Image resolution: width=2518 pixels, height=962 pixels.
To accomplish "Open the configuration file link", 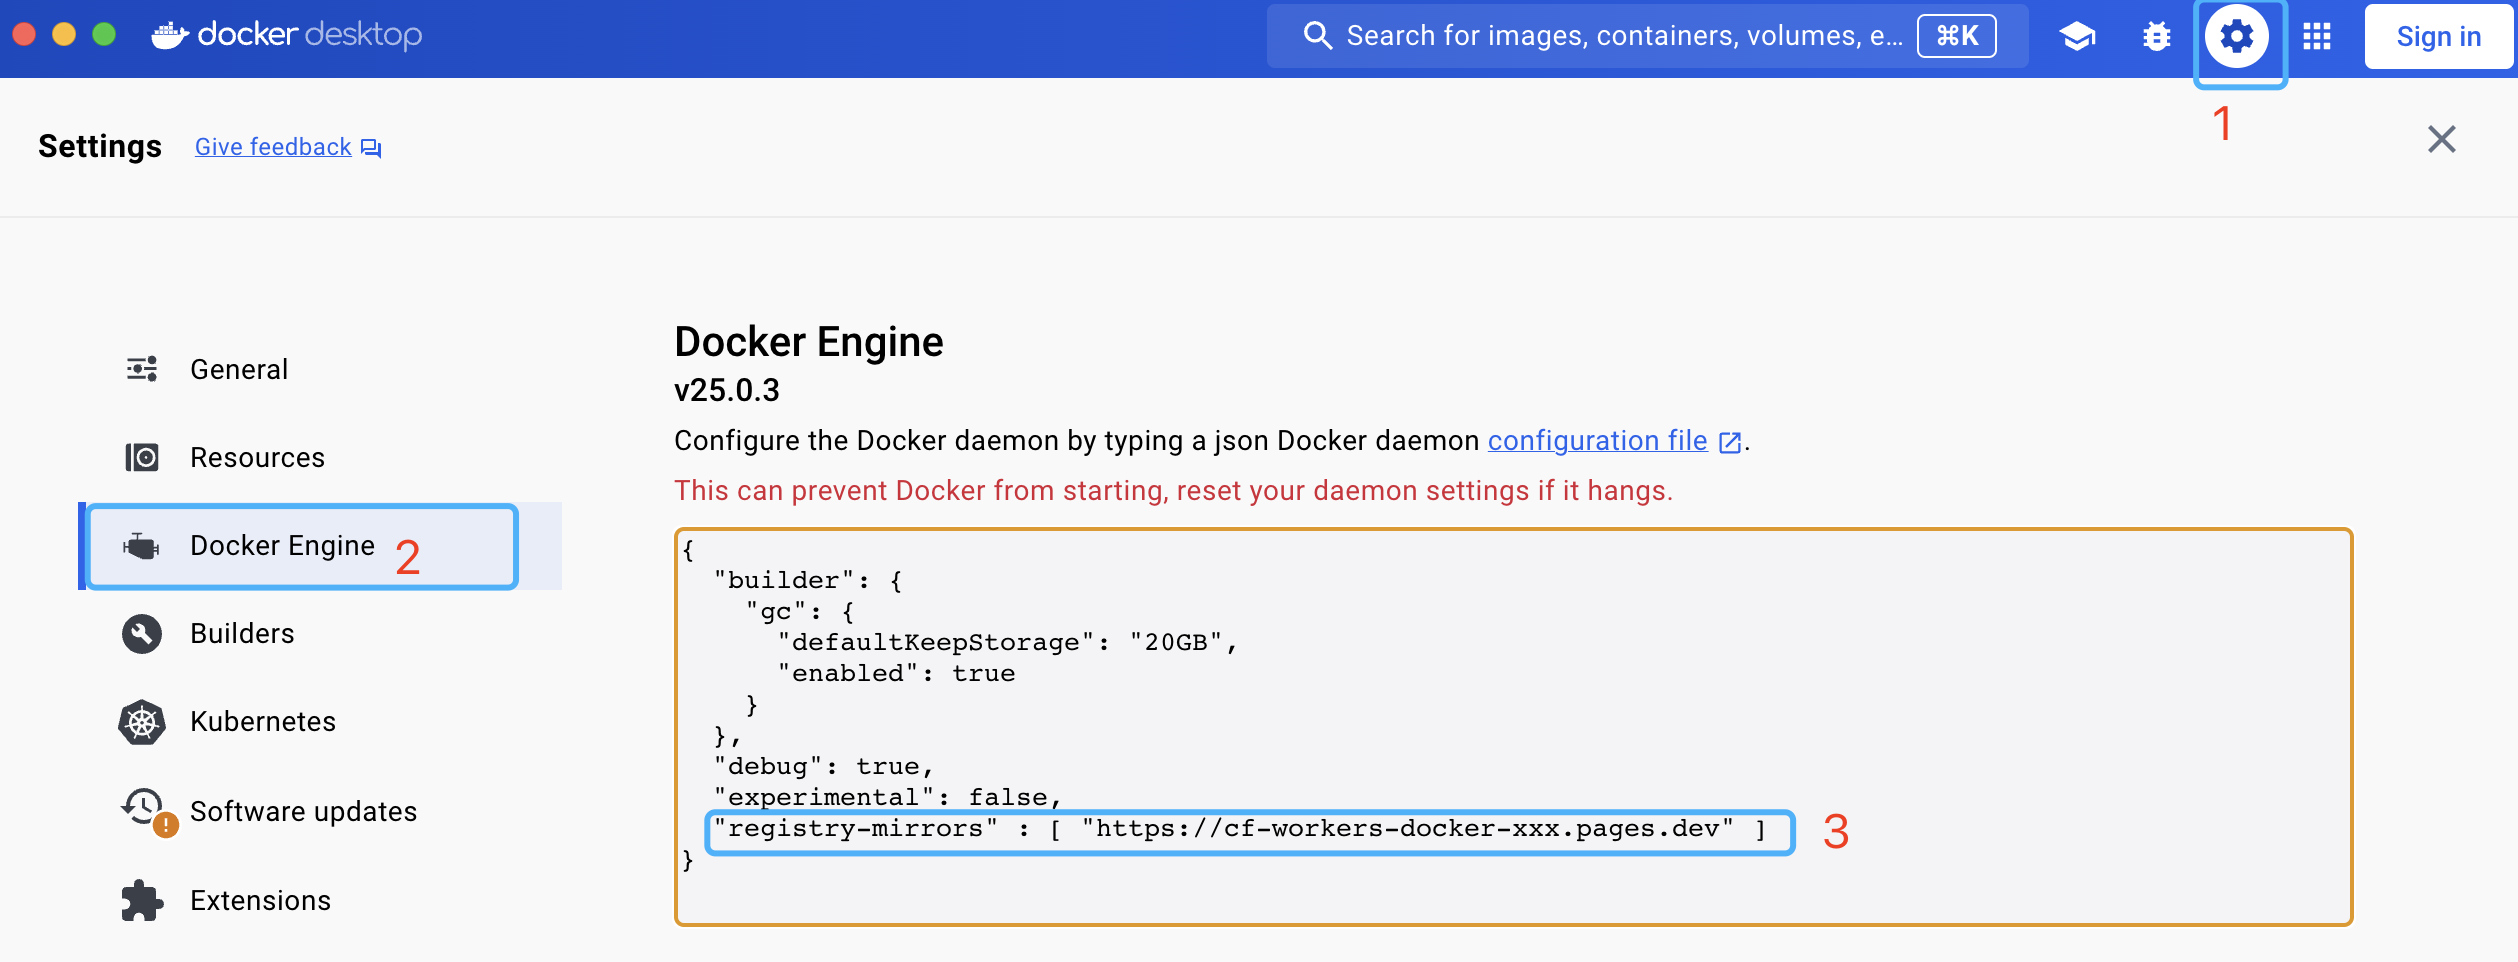I will (x=1597, y=441).
